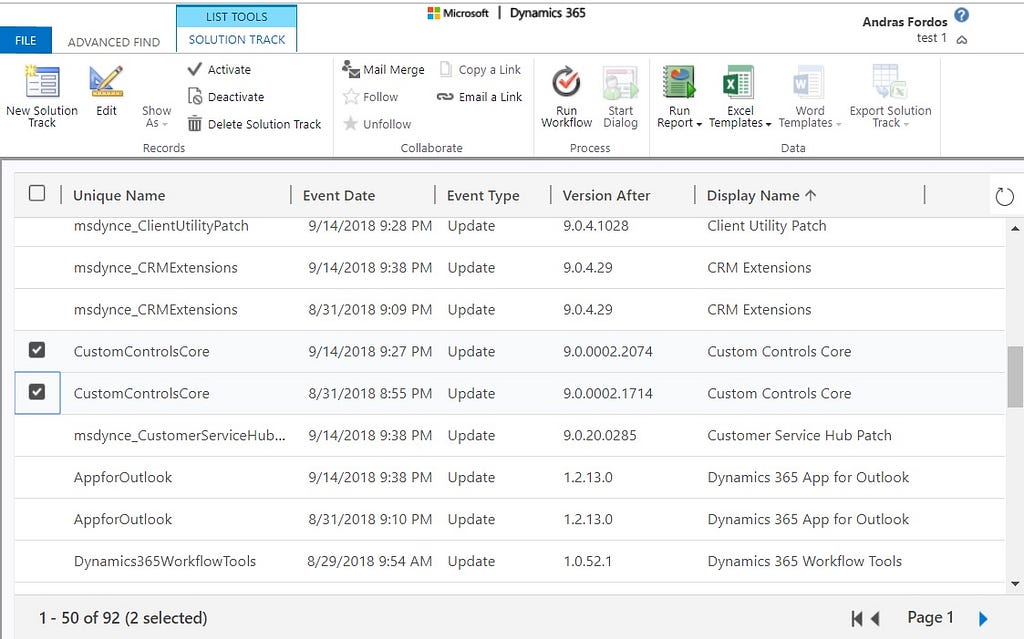
Task: Click the Start Dialog icon
Action: 620,82
